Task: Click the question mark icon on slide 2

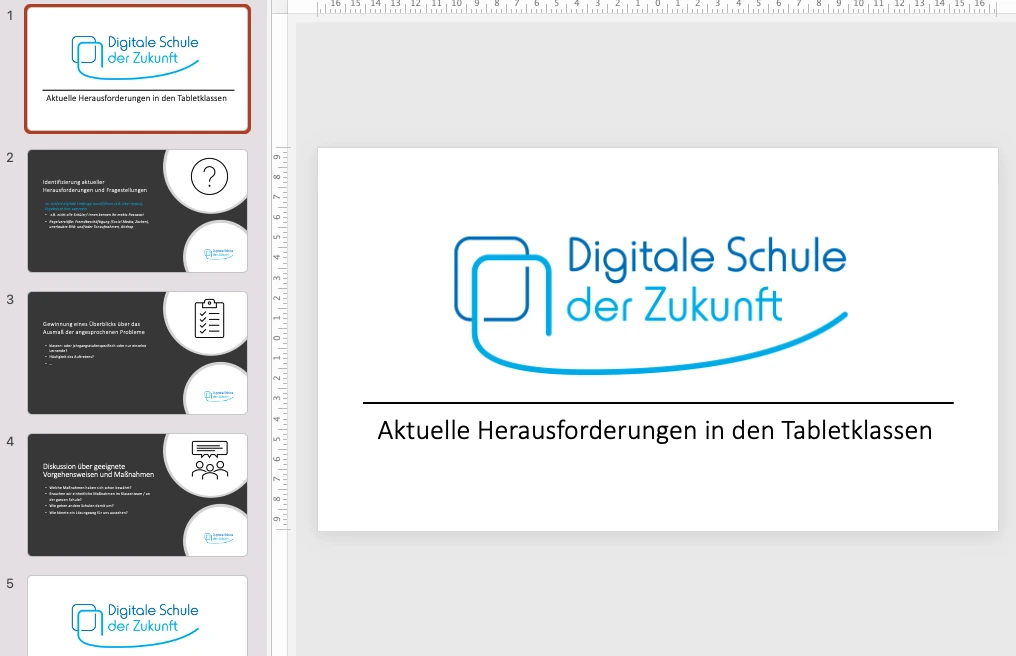Action: [209, 177]
